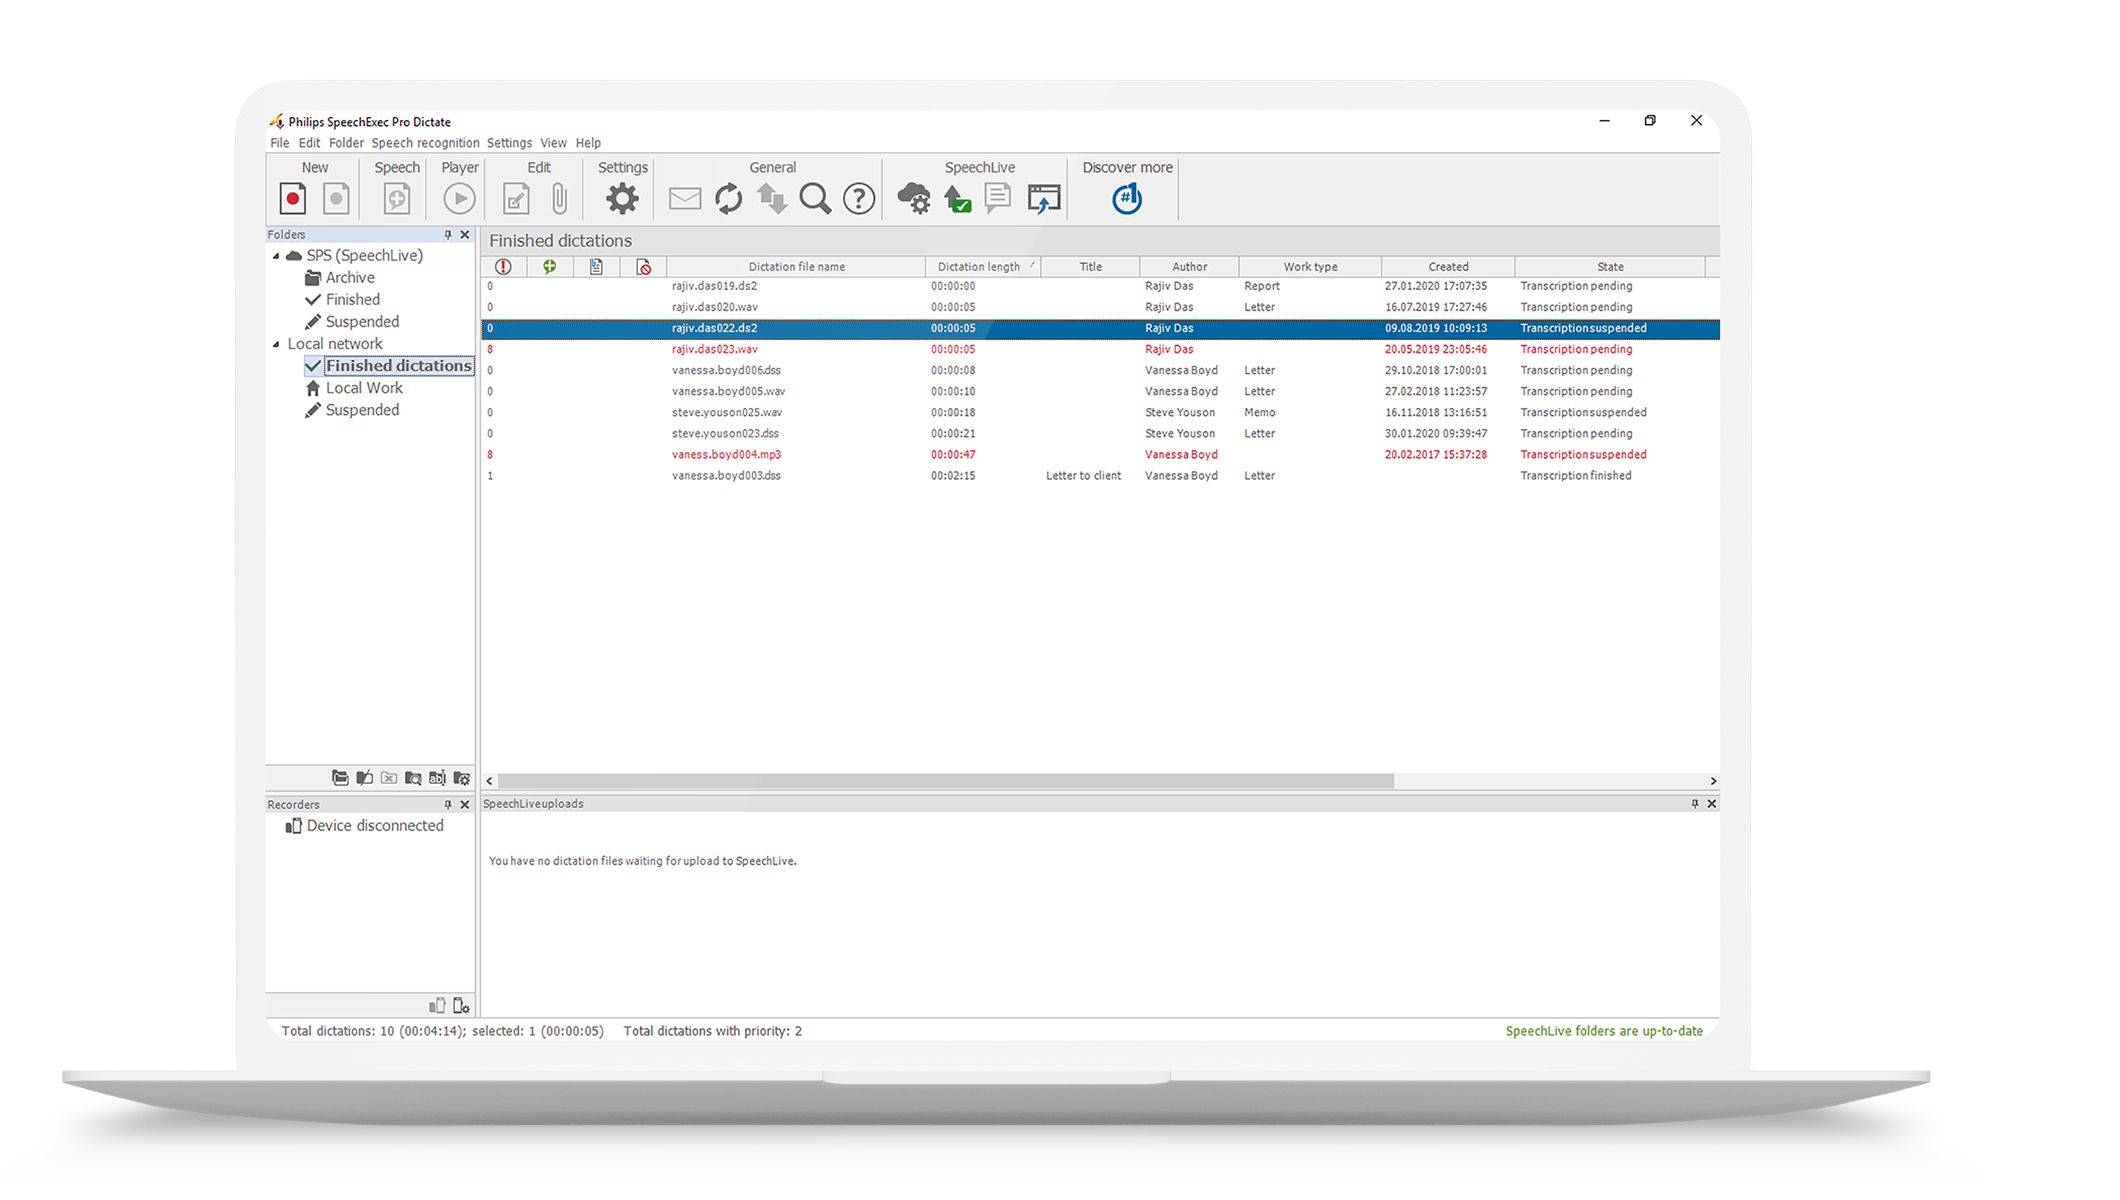Start a new dictation recording
The height and width of the screenshot is (1200, 2120).
tap(291, 198)
